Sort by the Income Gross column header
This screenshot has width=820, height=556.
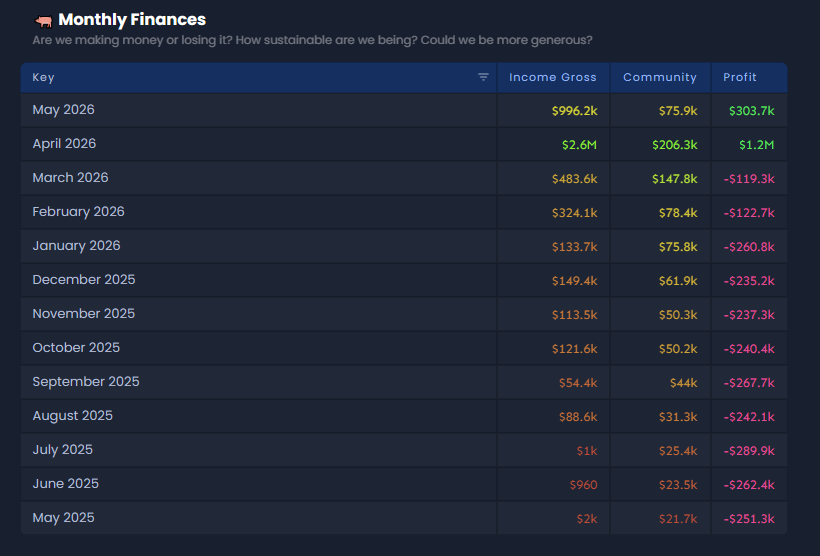click(x=552, y=77)
